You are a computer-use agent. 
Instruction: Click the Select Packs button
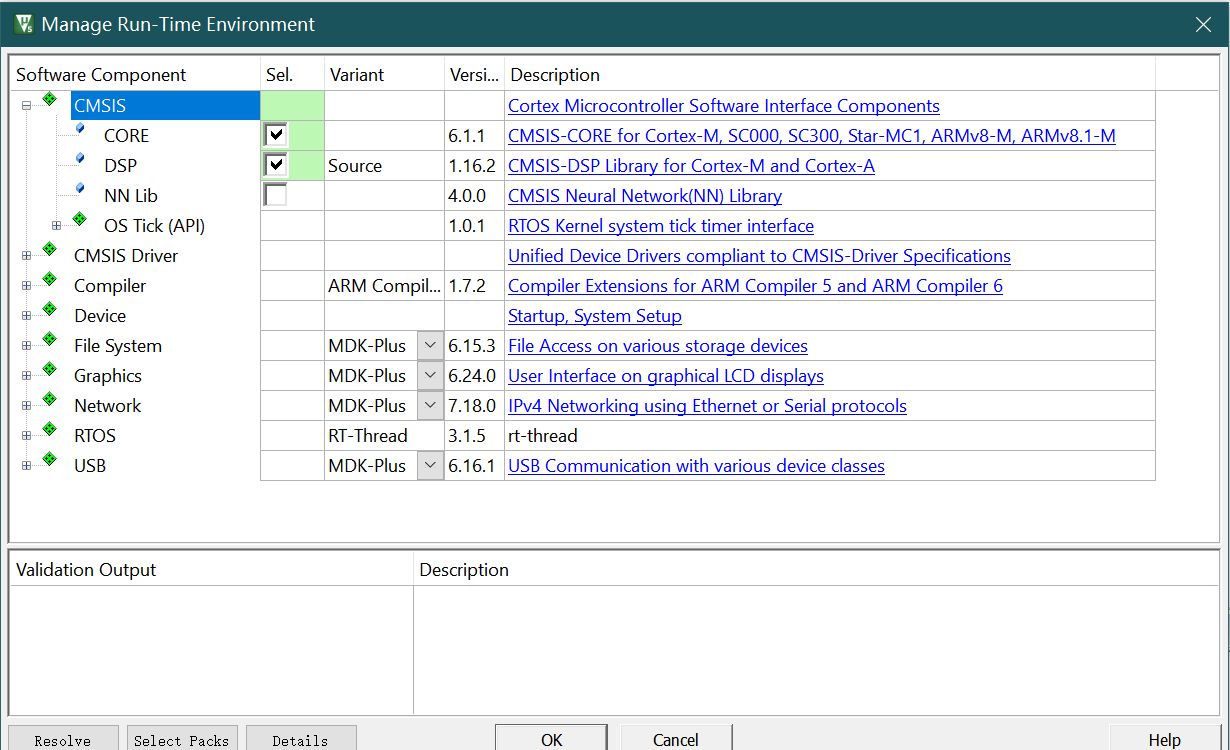click(x=182, y=740)
